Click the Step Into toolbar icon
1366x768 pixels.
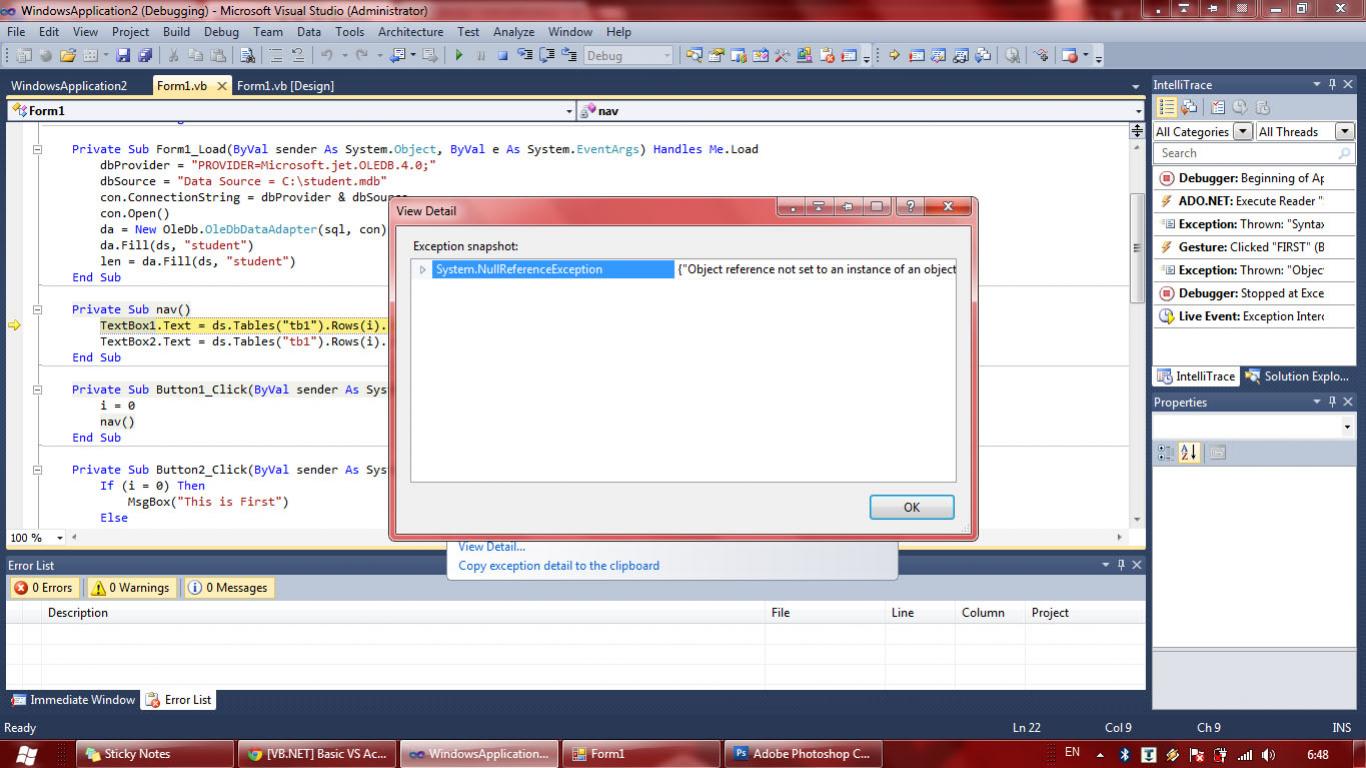click(525, 56)
